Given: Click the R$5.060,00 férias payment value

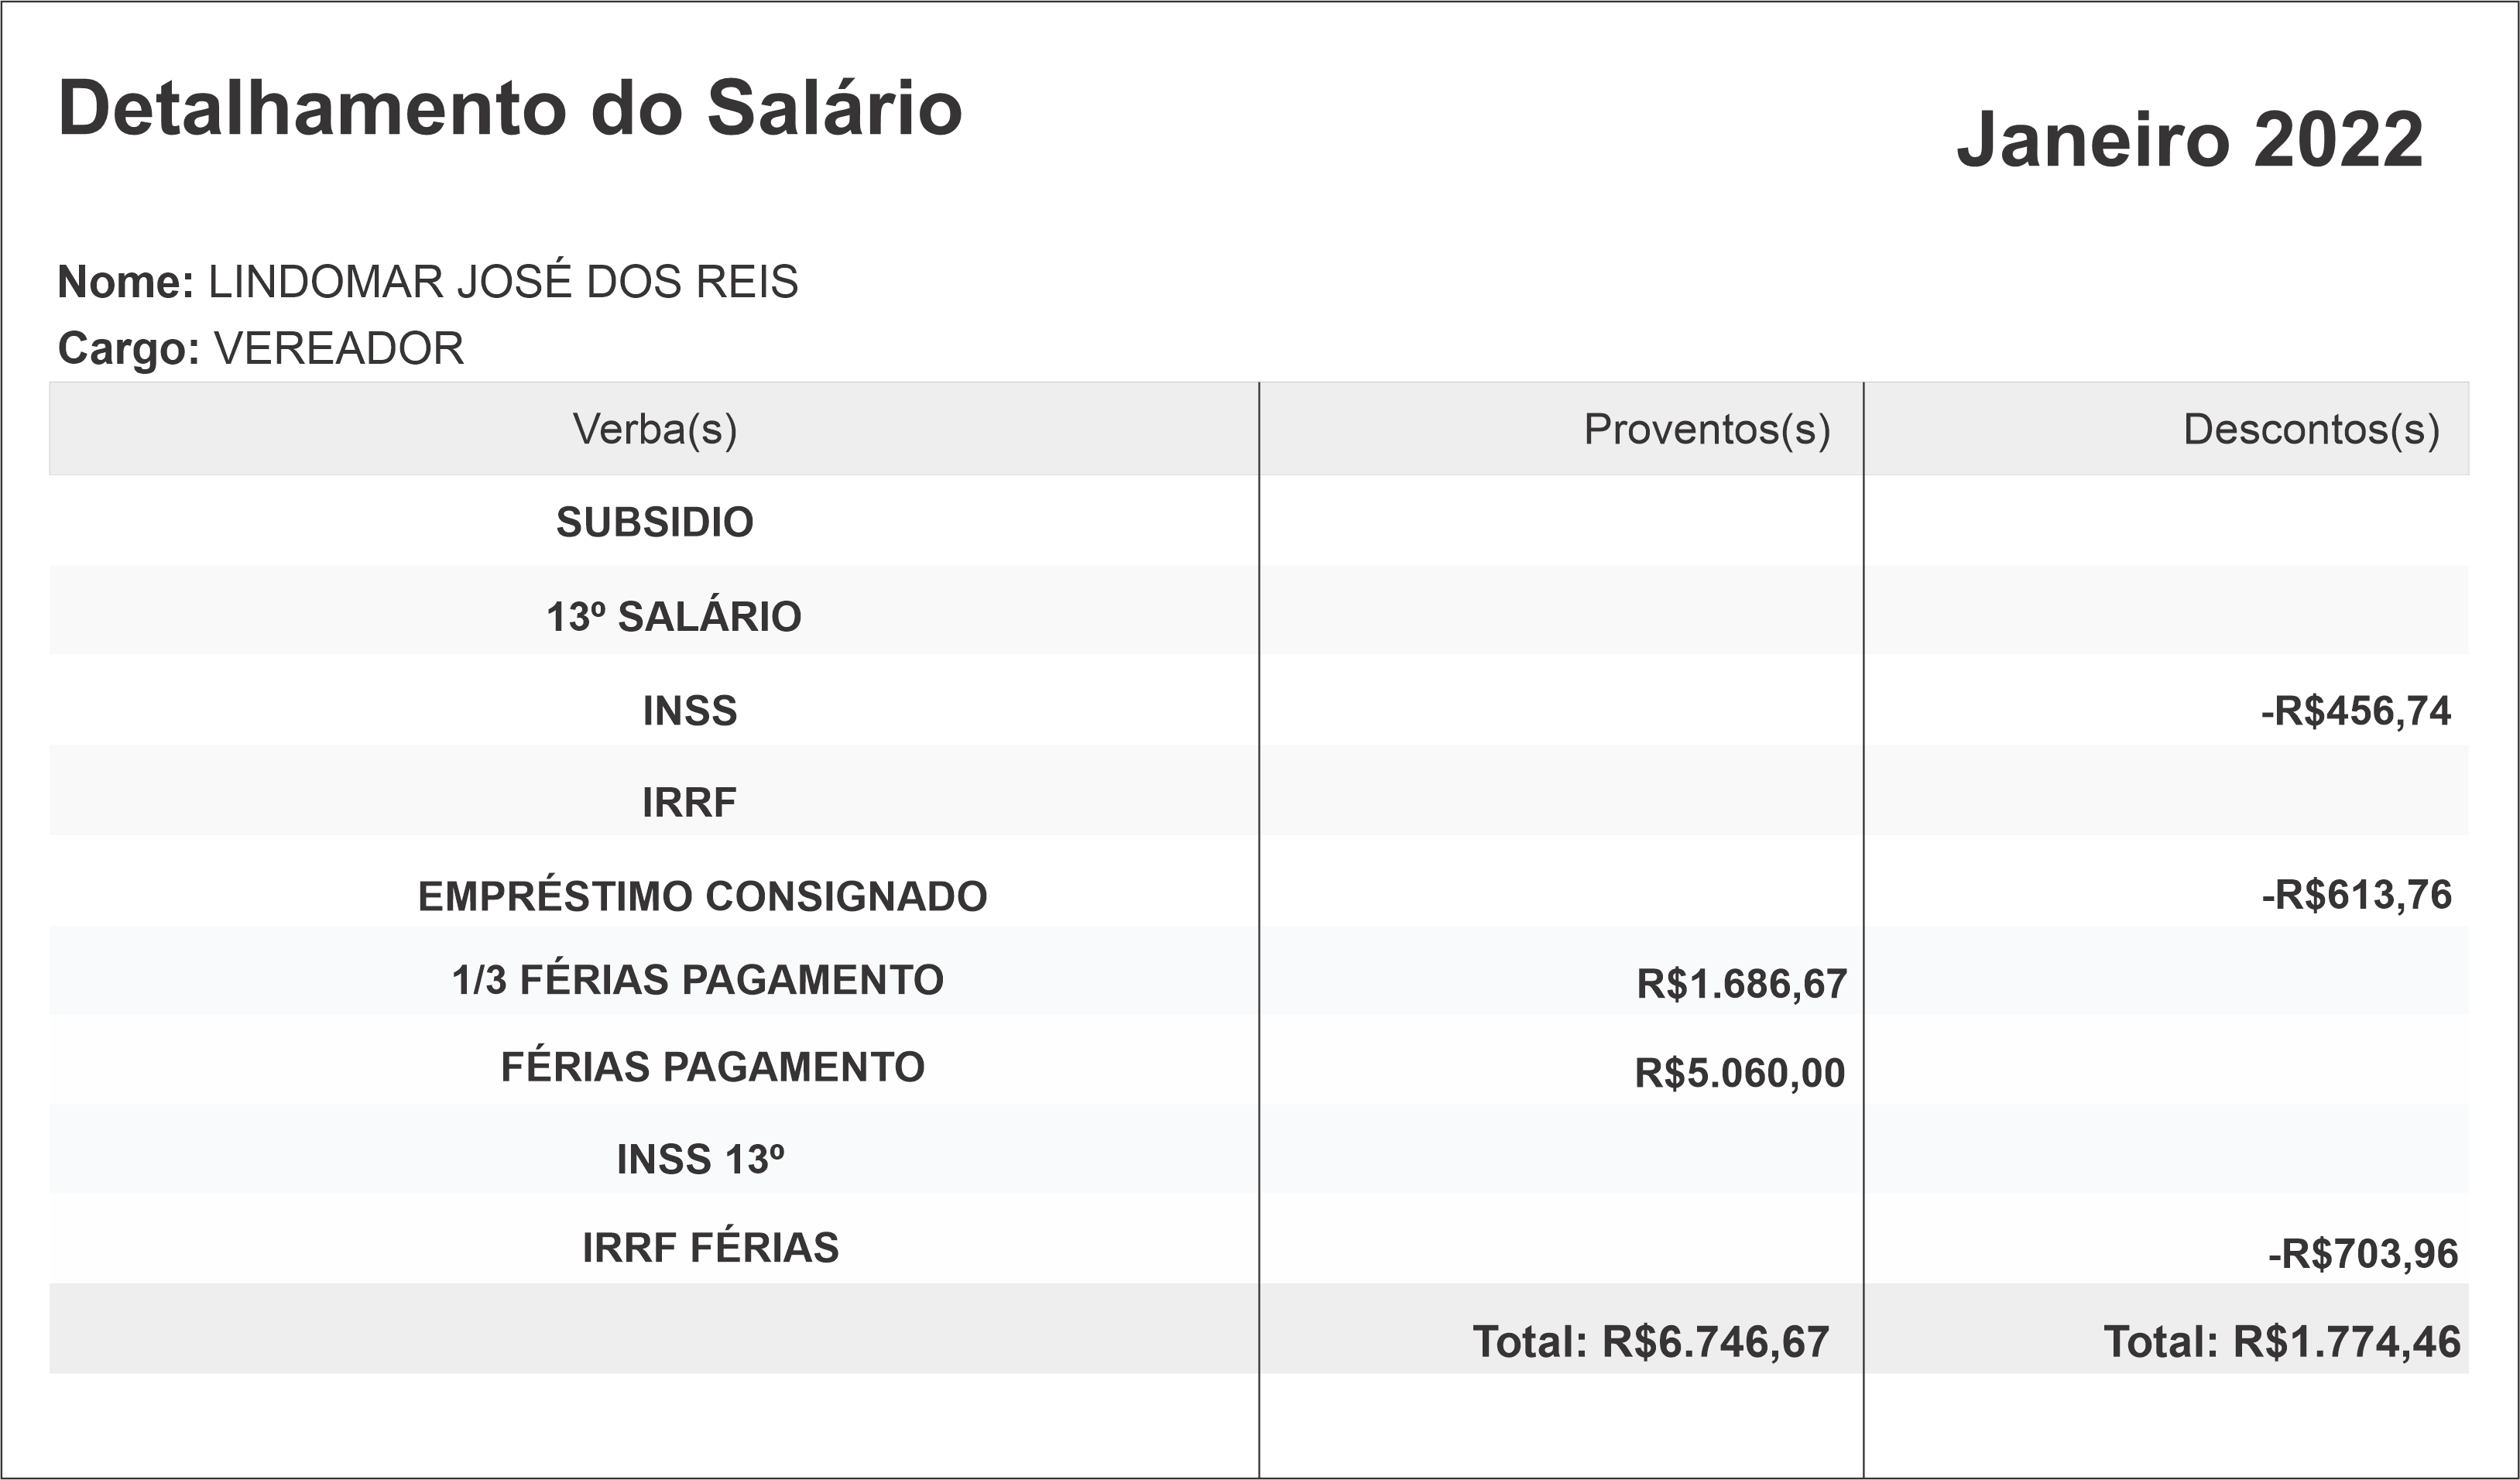Looking at the screenshot, I should 1739,1073.
